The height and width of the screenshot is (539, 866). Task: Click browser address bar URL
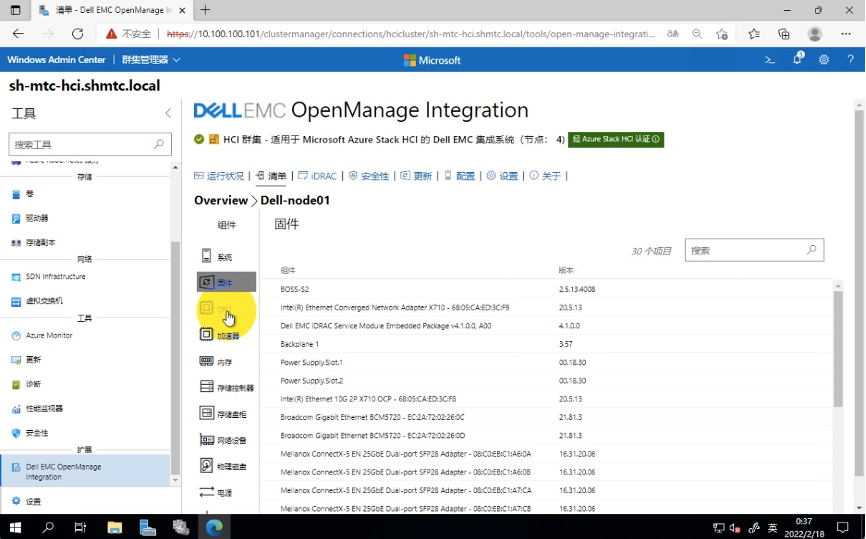411,34
